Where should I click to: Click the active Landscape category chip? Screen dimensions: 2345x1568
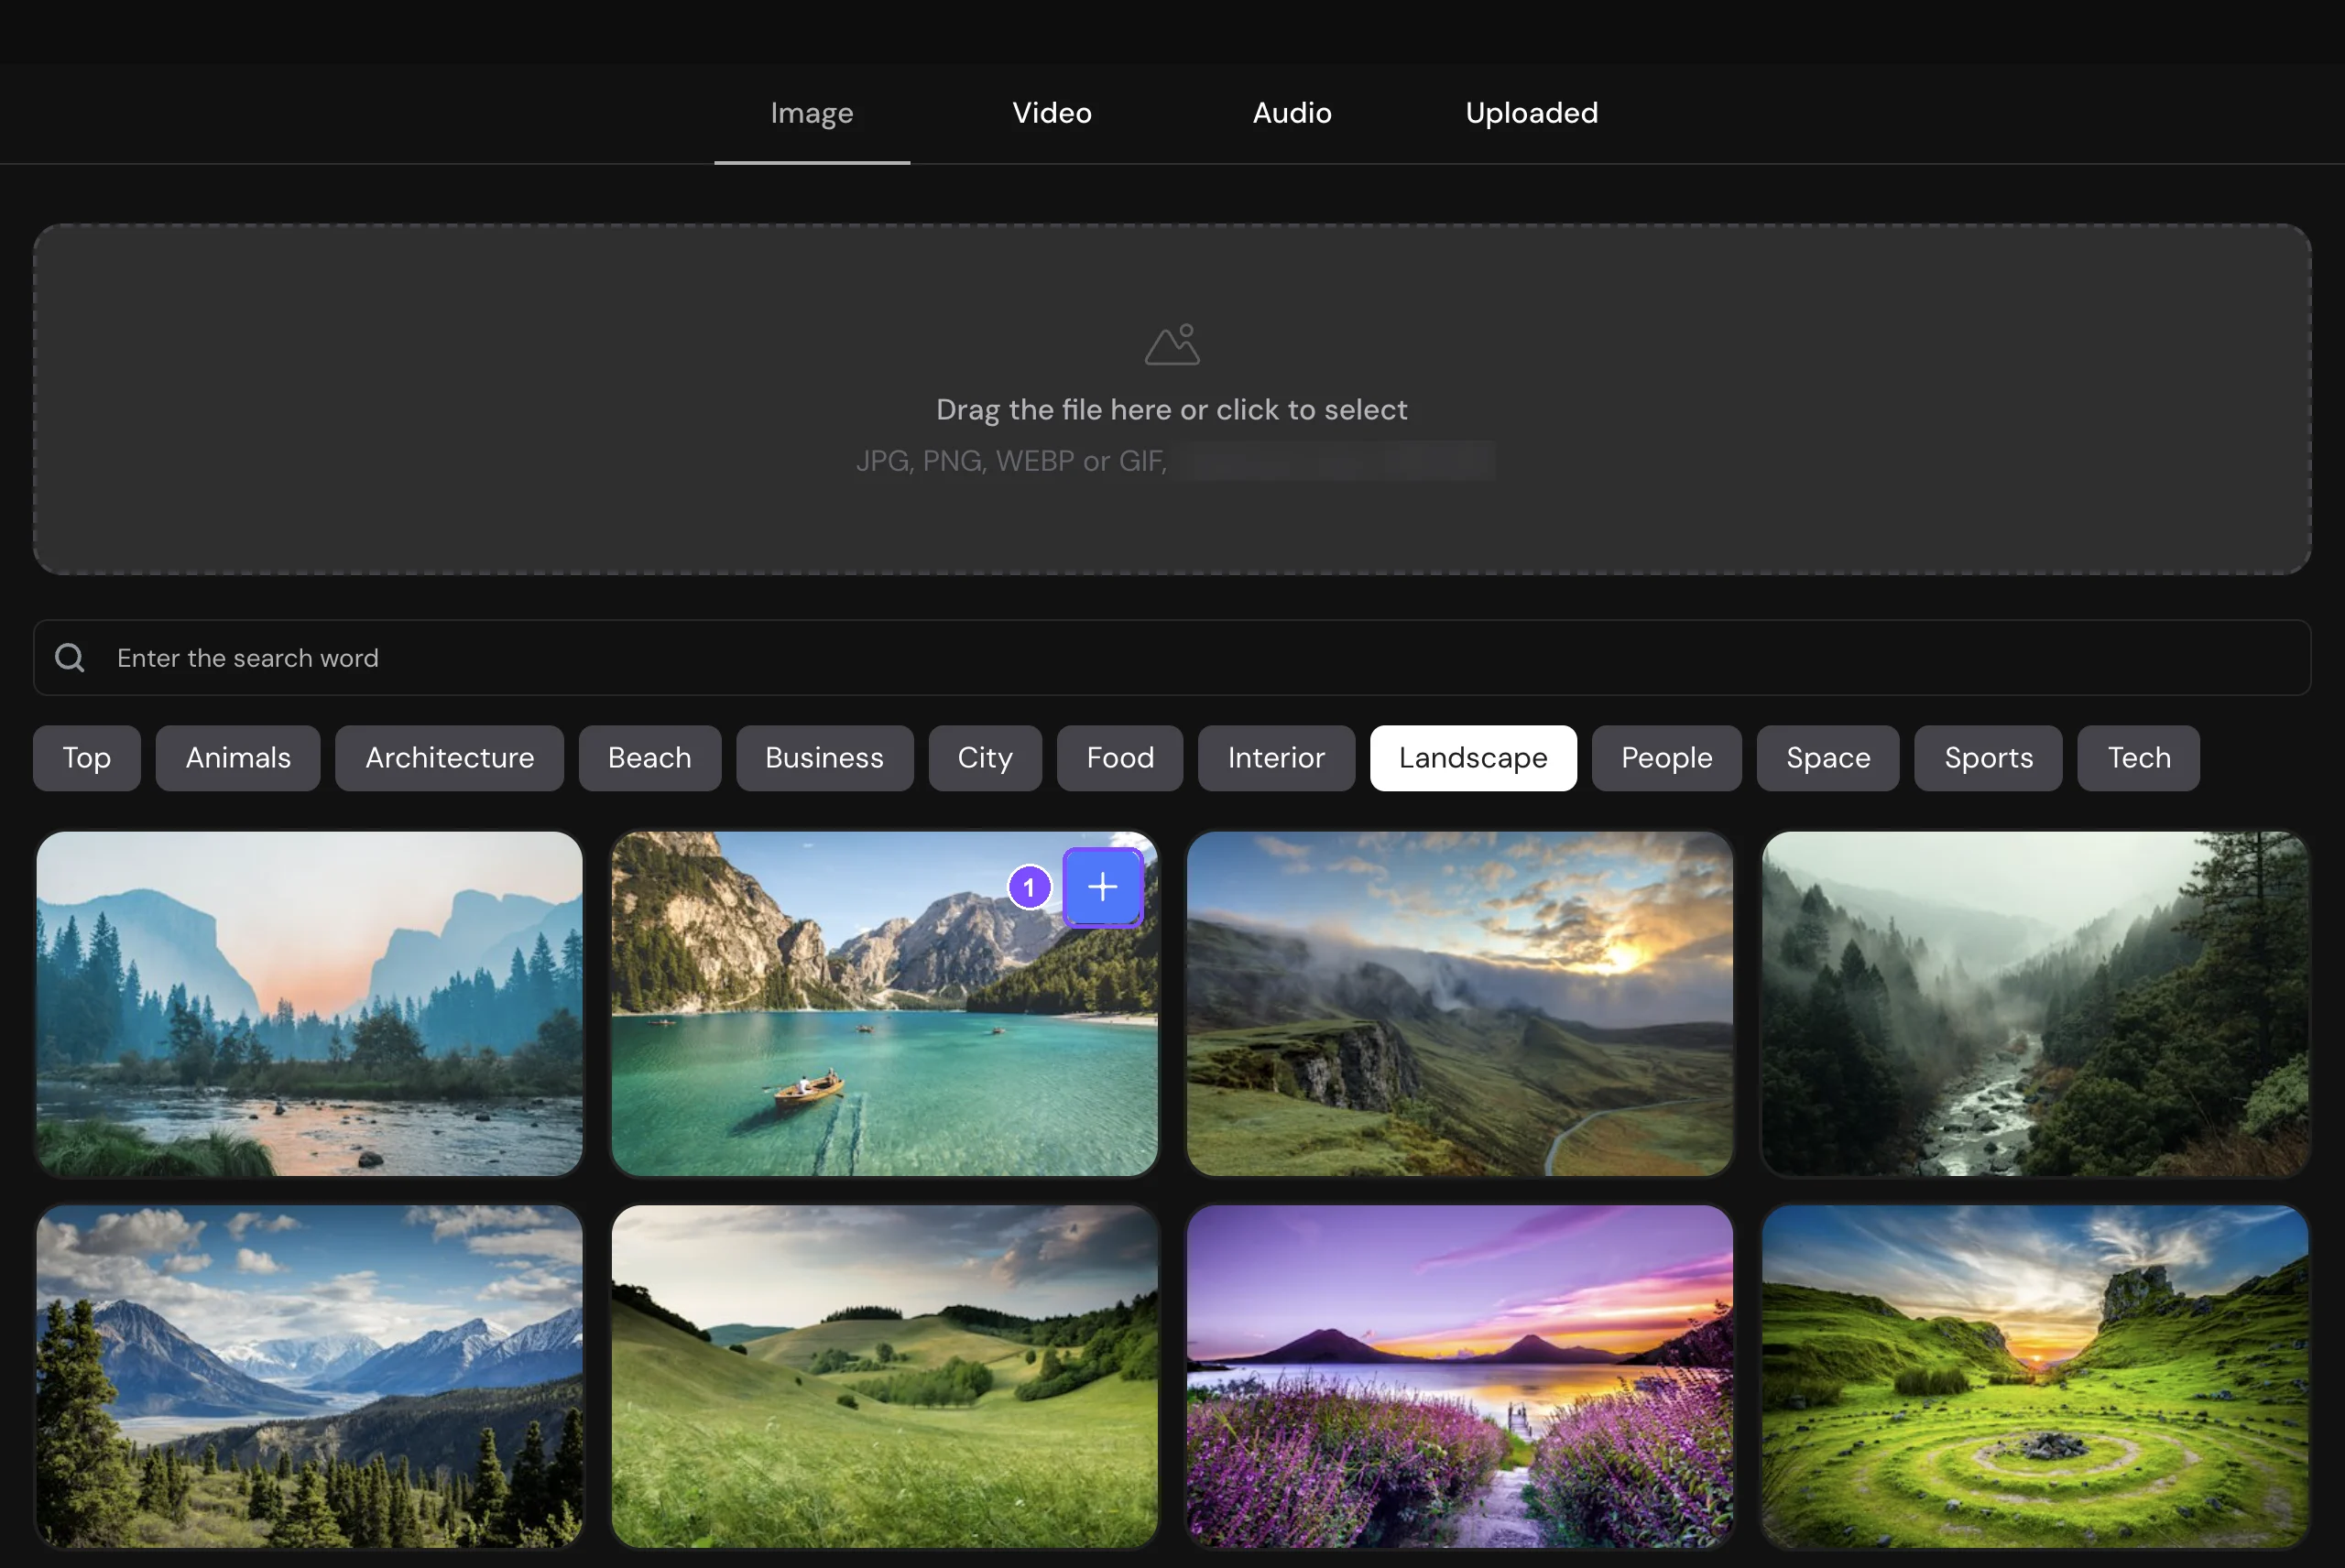pos(1473,758)
